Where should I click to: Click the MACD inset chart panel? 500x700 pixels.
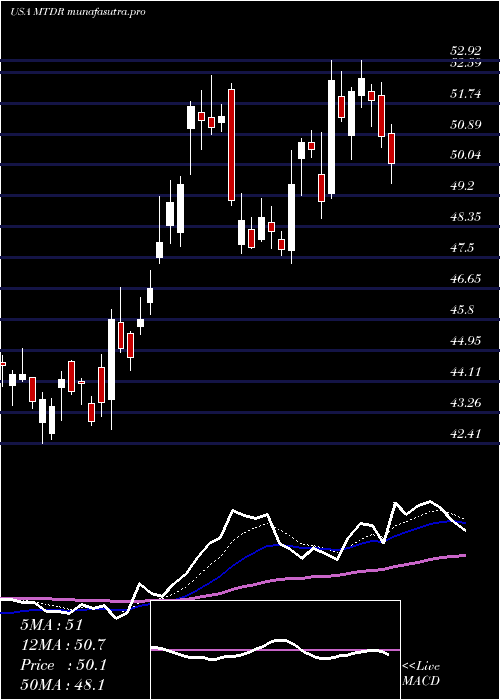[275, 650]
